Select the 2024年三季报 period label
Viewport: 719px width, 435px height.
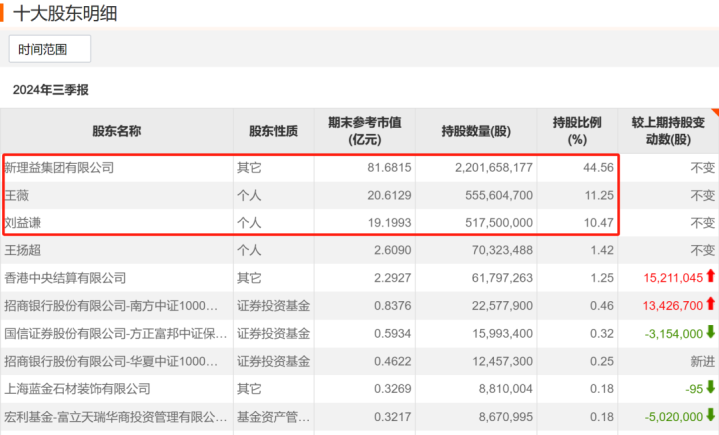[50, 90]
